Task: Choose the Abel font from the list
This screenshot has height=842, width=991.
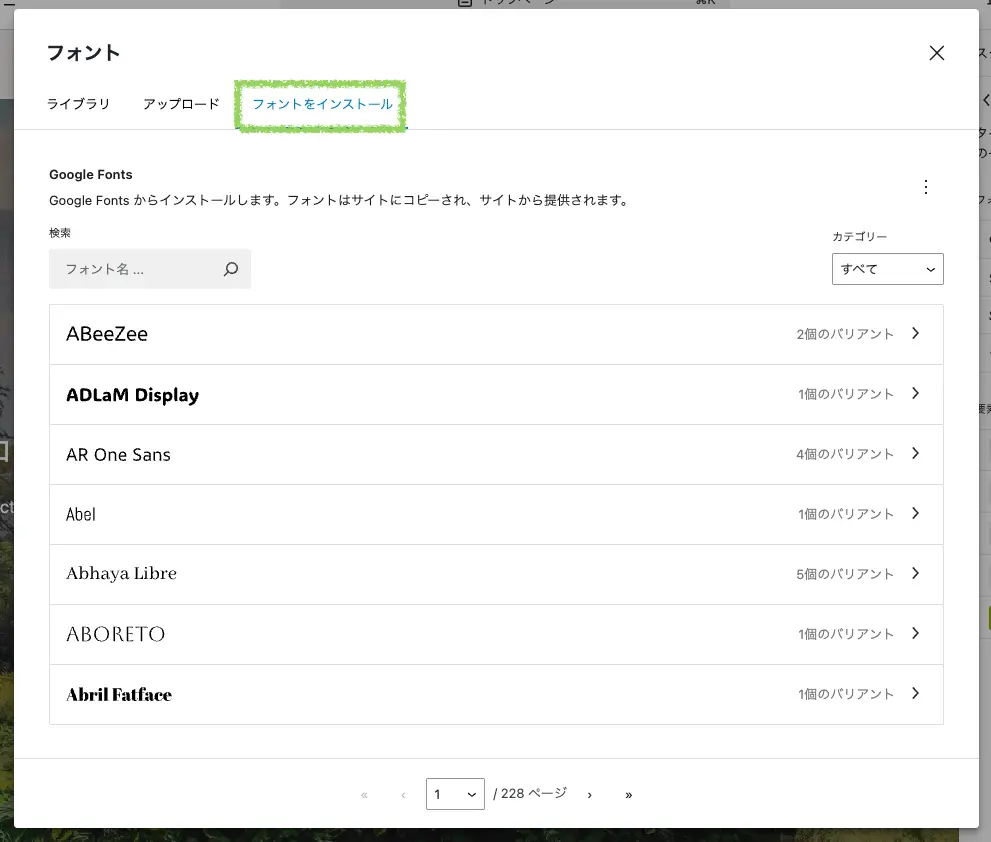Action: pyautogui.click(x=496, y=514)
